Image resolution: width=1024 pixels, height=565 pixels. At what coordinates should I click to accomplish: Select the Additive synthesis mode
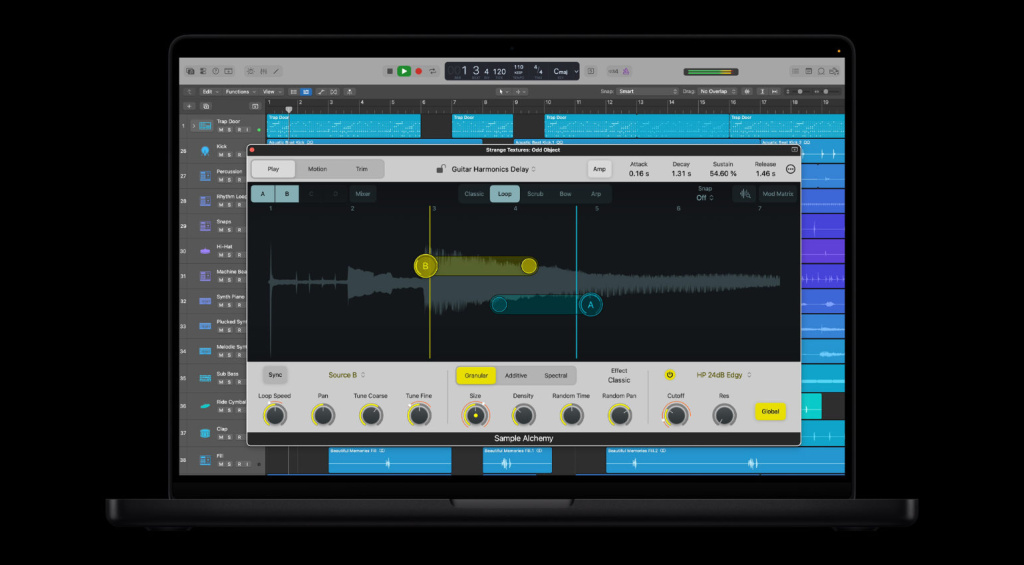point(516,376)
